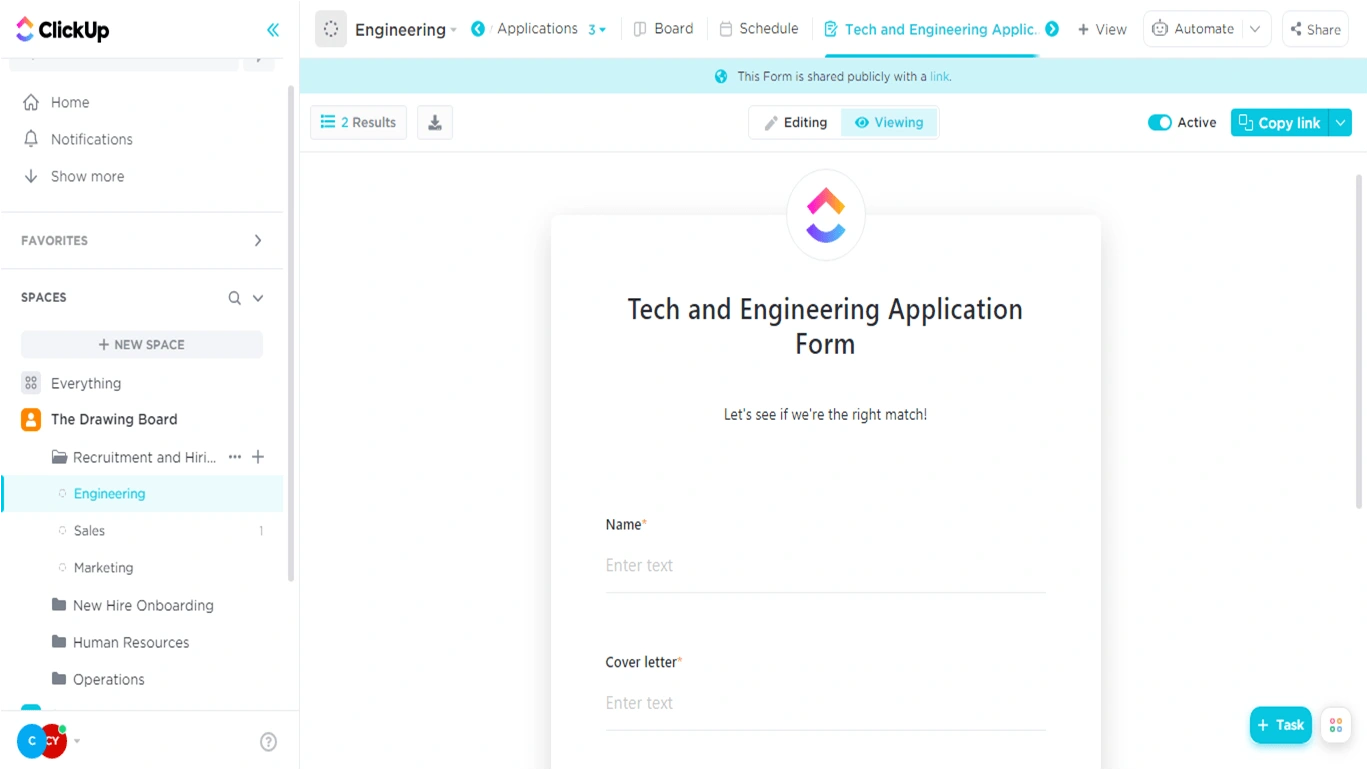
Task: Open Recruitment folder ellipsis options
Action: (x=235, y=457)
